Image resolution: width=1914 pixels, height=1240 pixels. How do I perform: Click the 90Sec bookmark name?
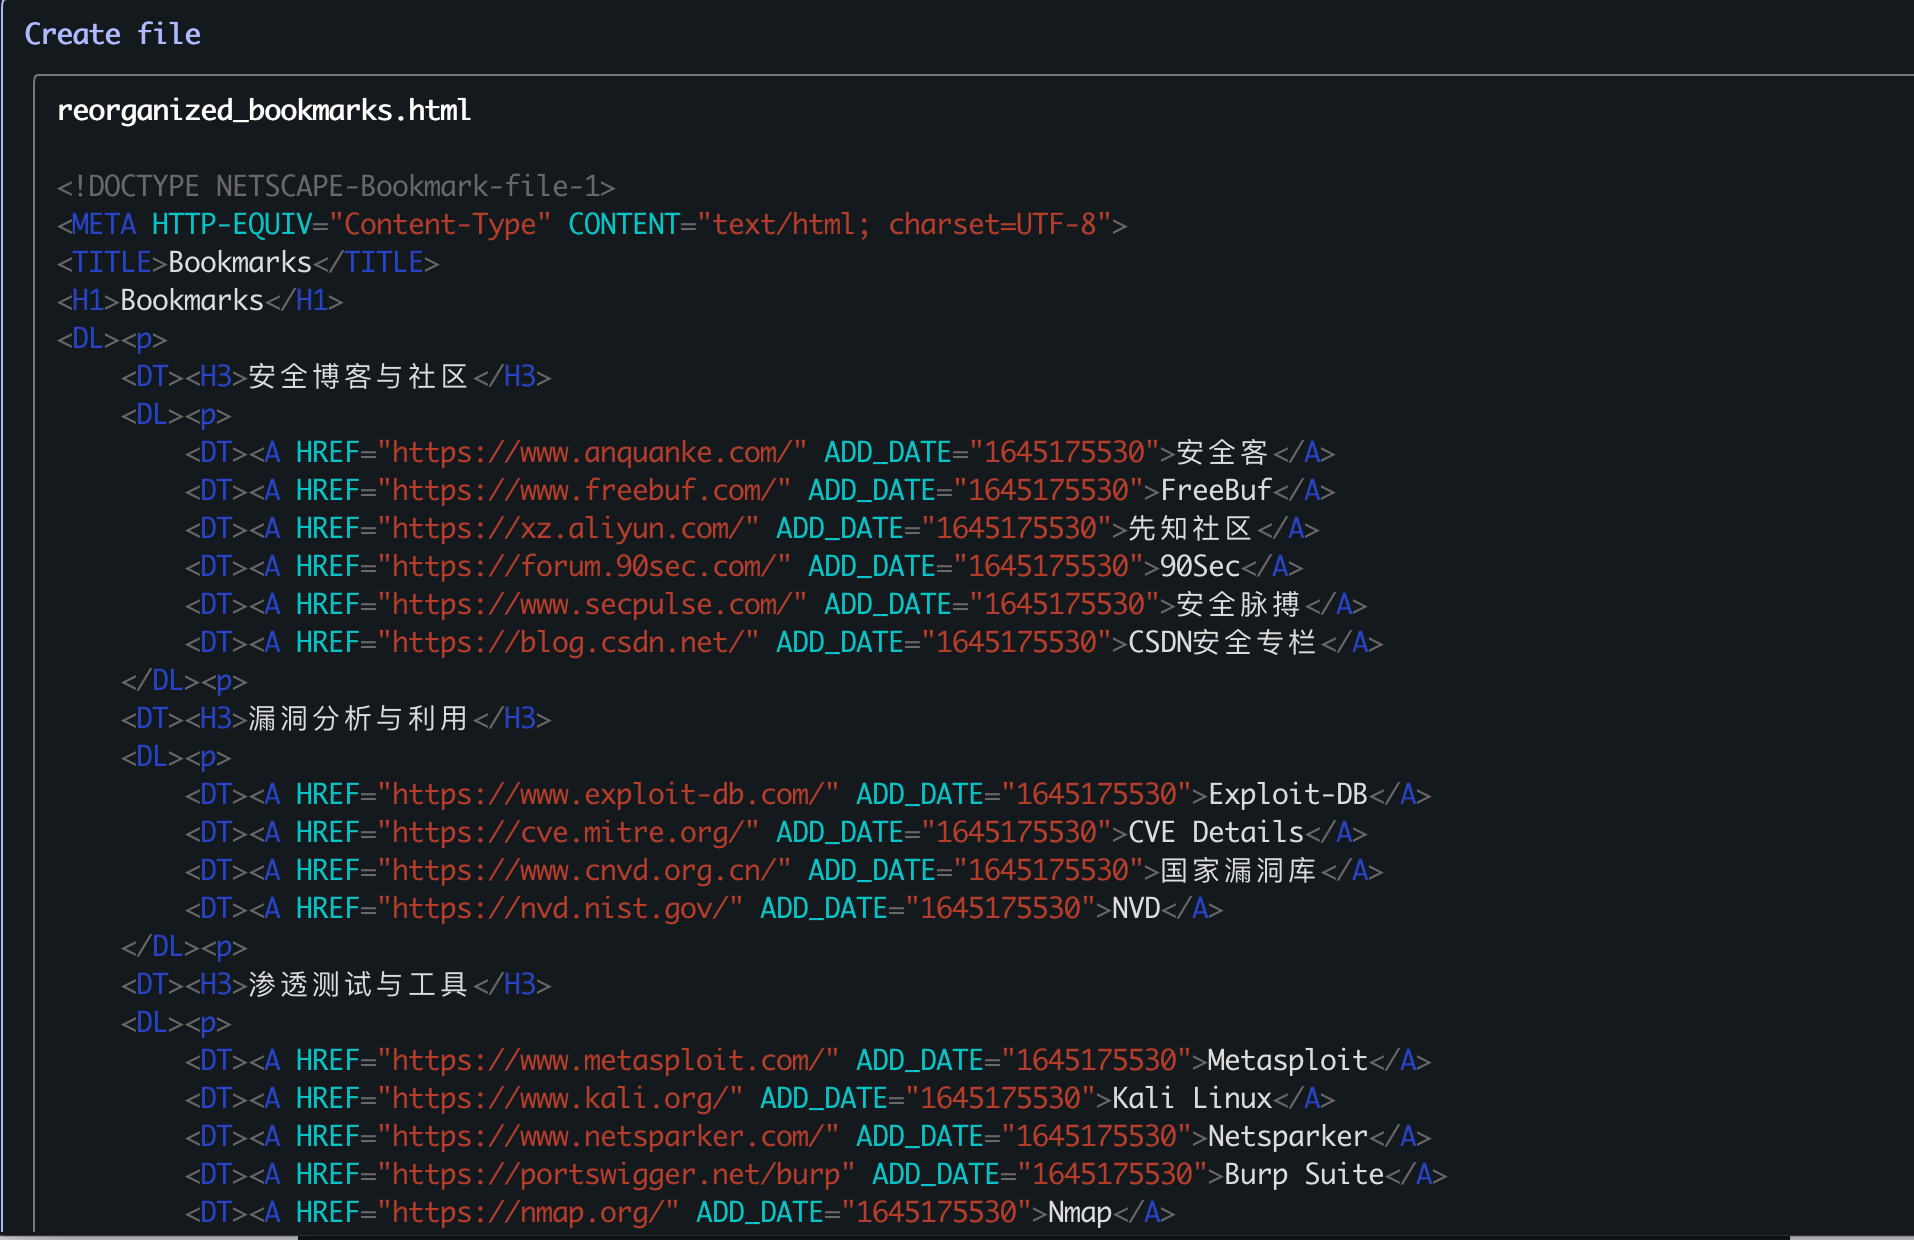tap(1200, 566)
